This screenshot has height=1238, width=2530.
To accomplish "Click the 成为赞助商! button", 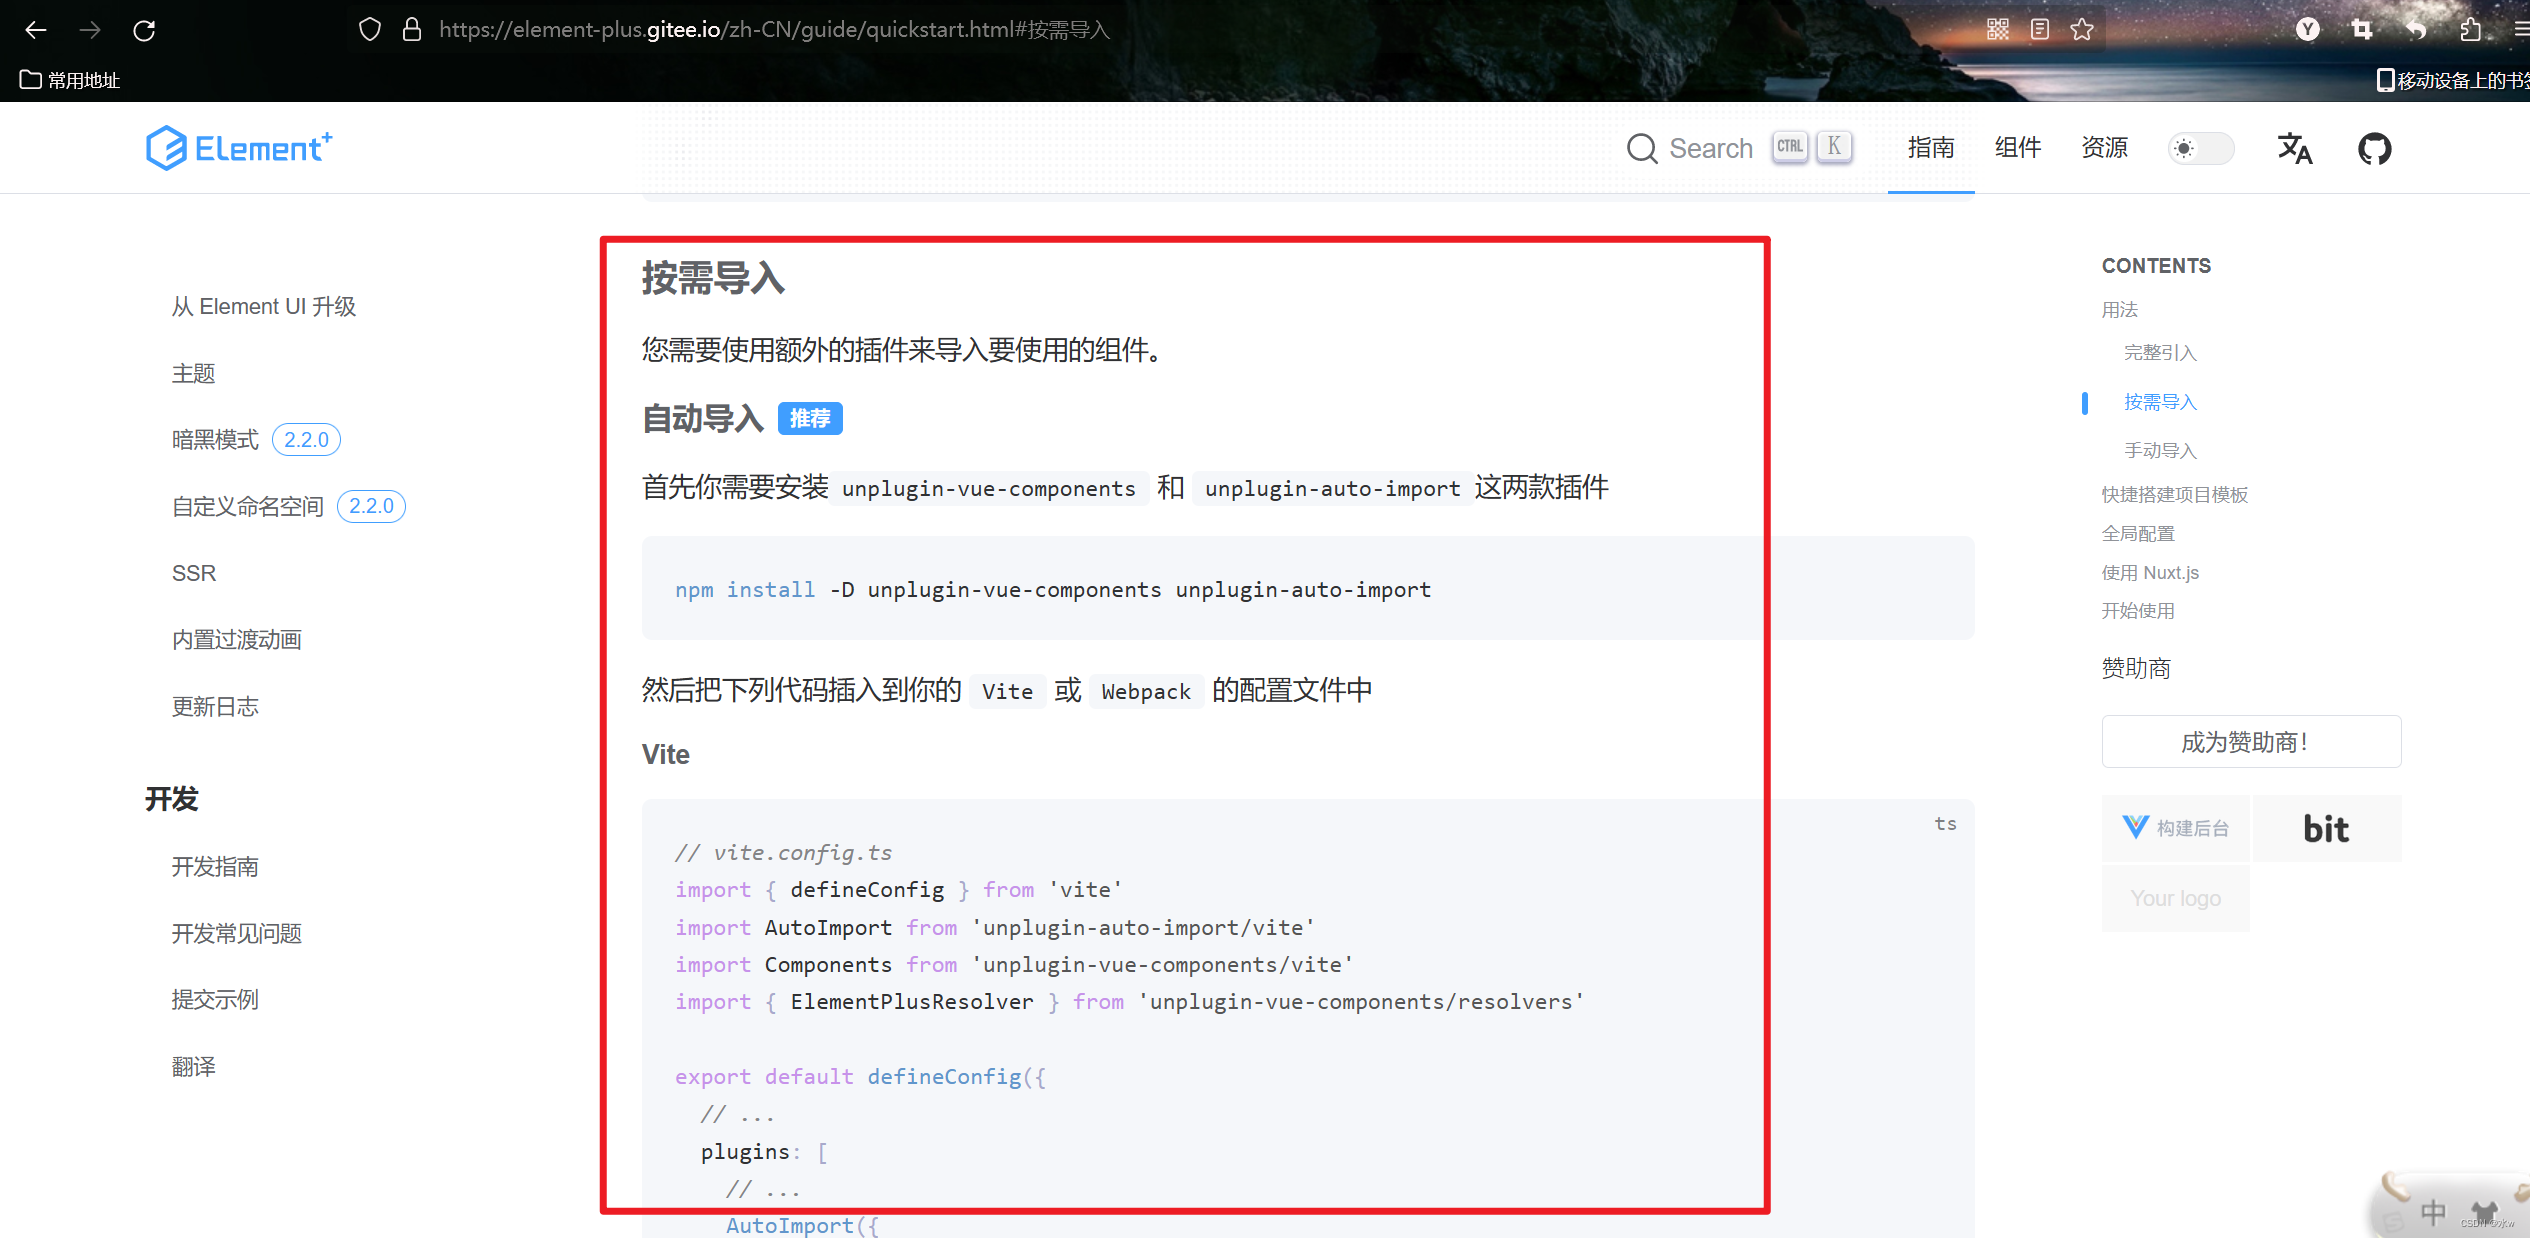I will pos(2251,742).
